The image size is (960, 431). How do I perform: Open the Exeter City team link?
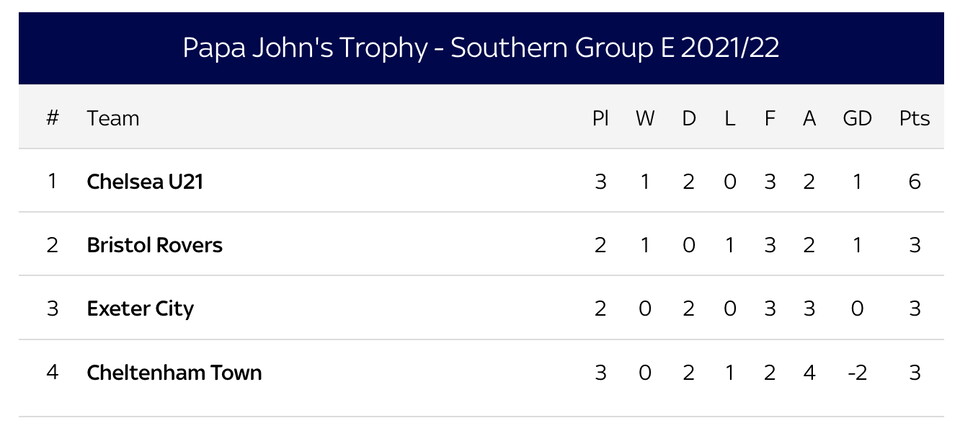tap(140, 309)
